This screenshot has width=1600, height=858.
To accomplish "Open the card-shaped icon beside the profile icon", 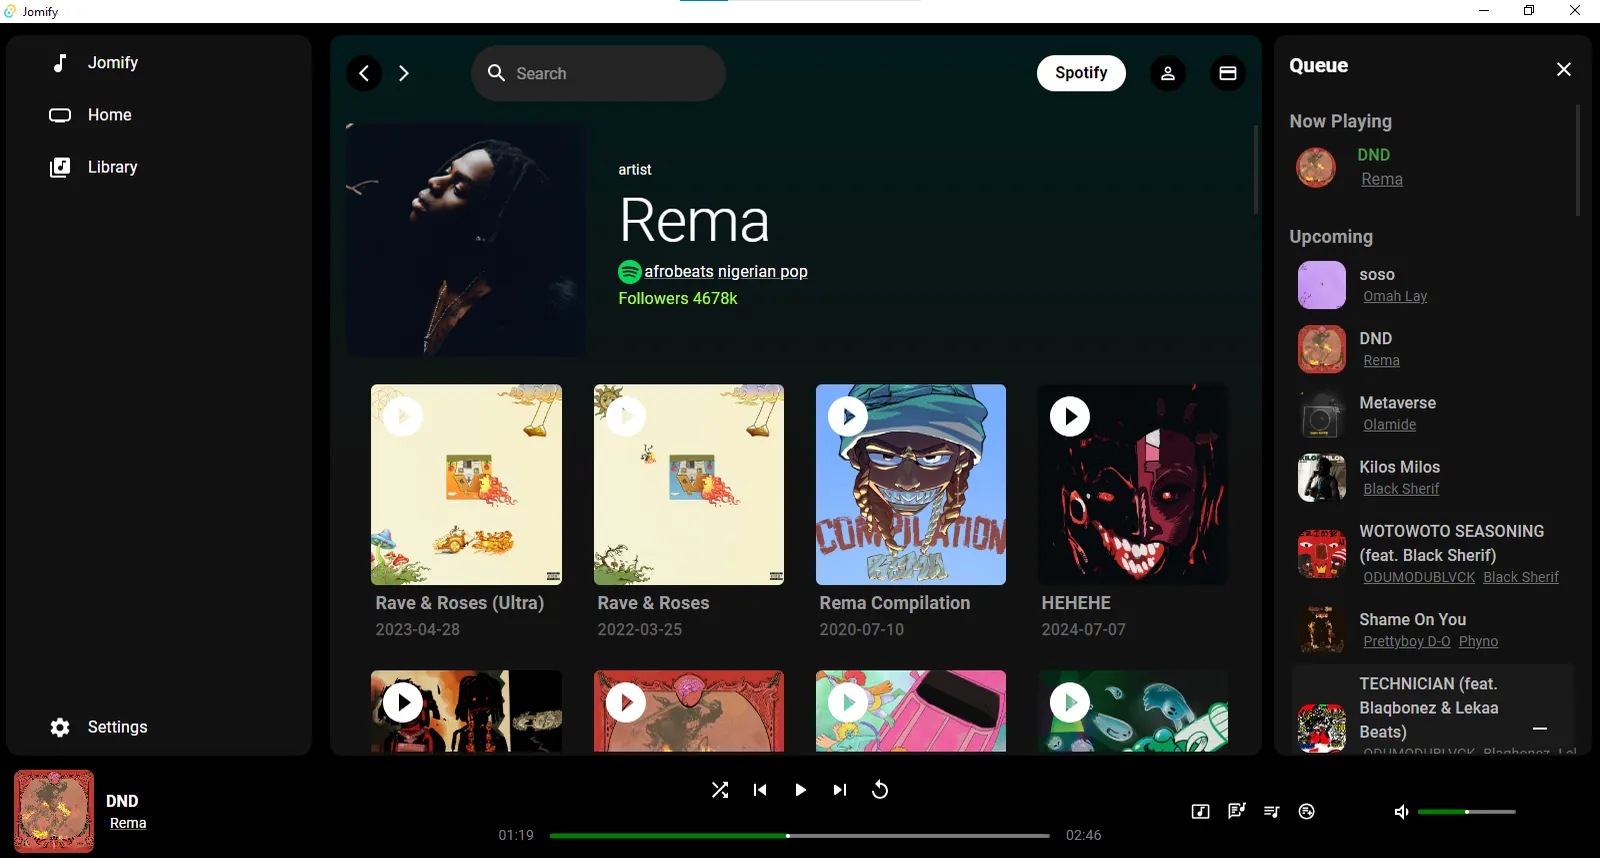I will coord(1228,73).
